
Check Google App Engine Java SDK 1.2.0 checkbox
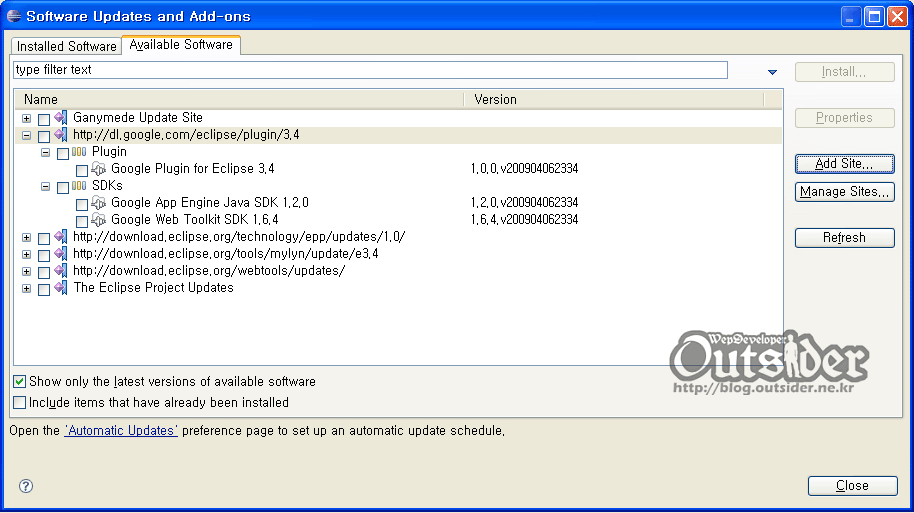82,205
